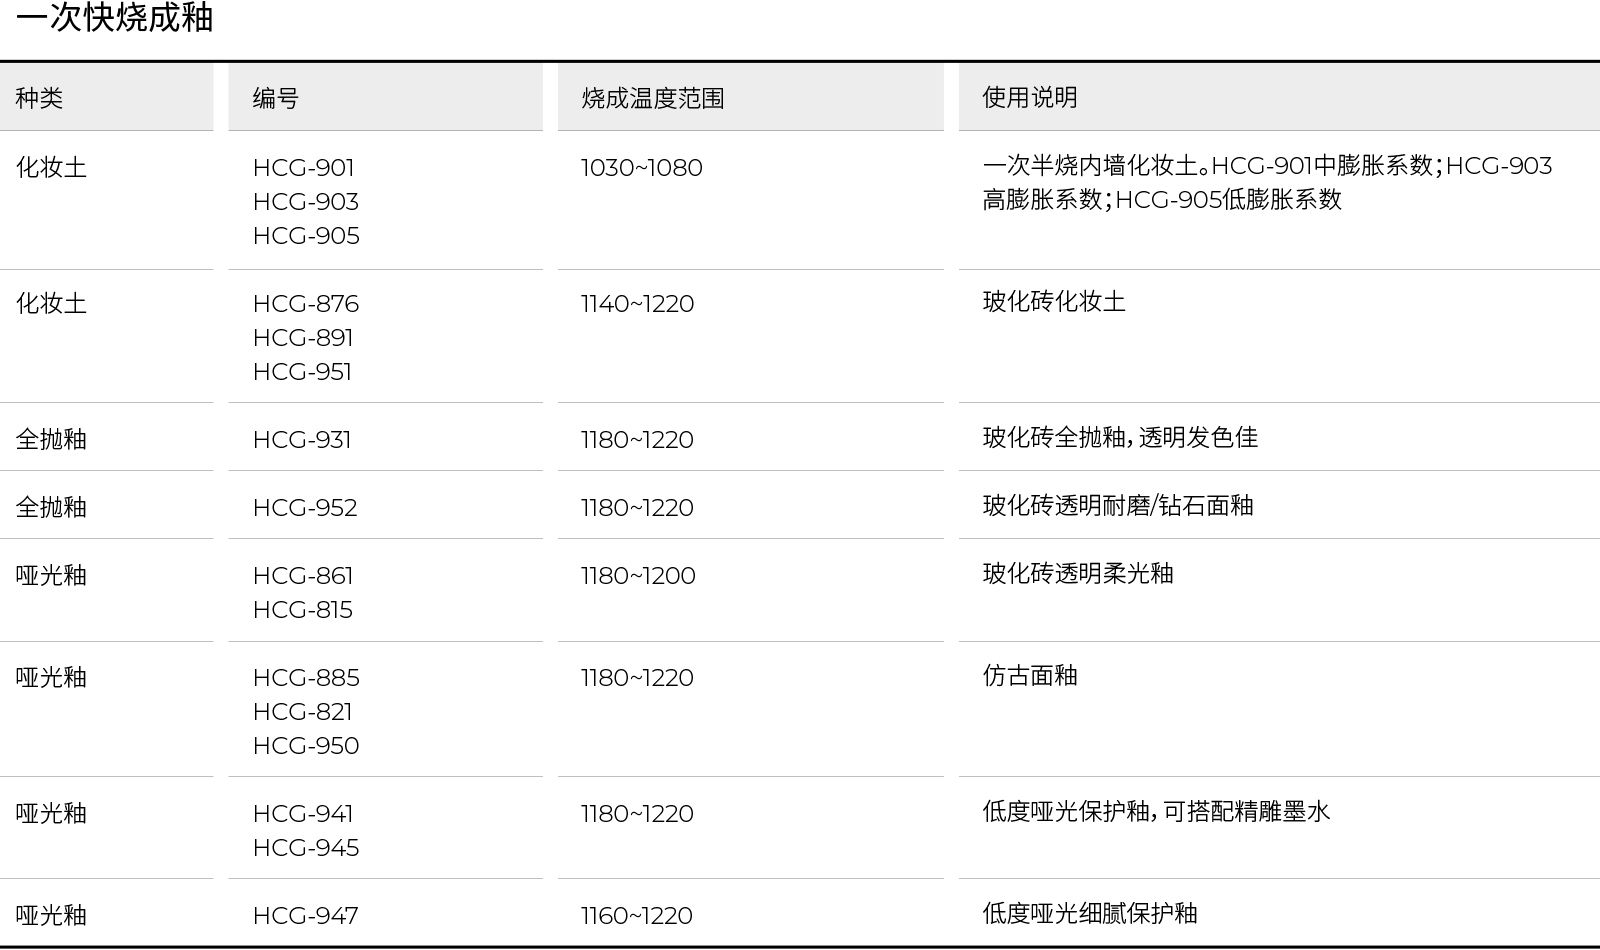Image resolution: width=1600 pixels, height=950 pixels.
Task: Click the 使用说明 column header
Action: coord(1030,97)
